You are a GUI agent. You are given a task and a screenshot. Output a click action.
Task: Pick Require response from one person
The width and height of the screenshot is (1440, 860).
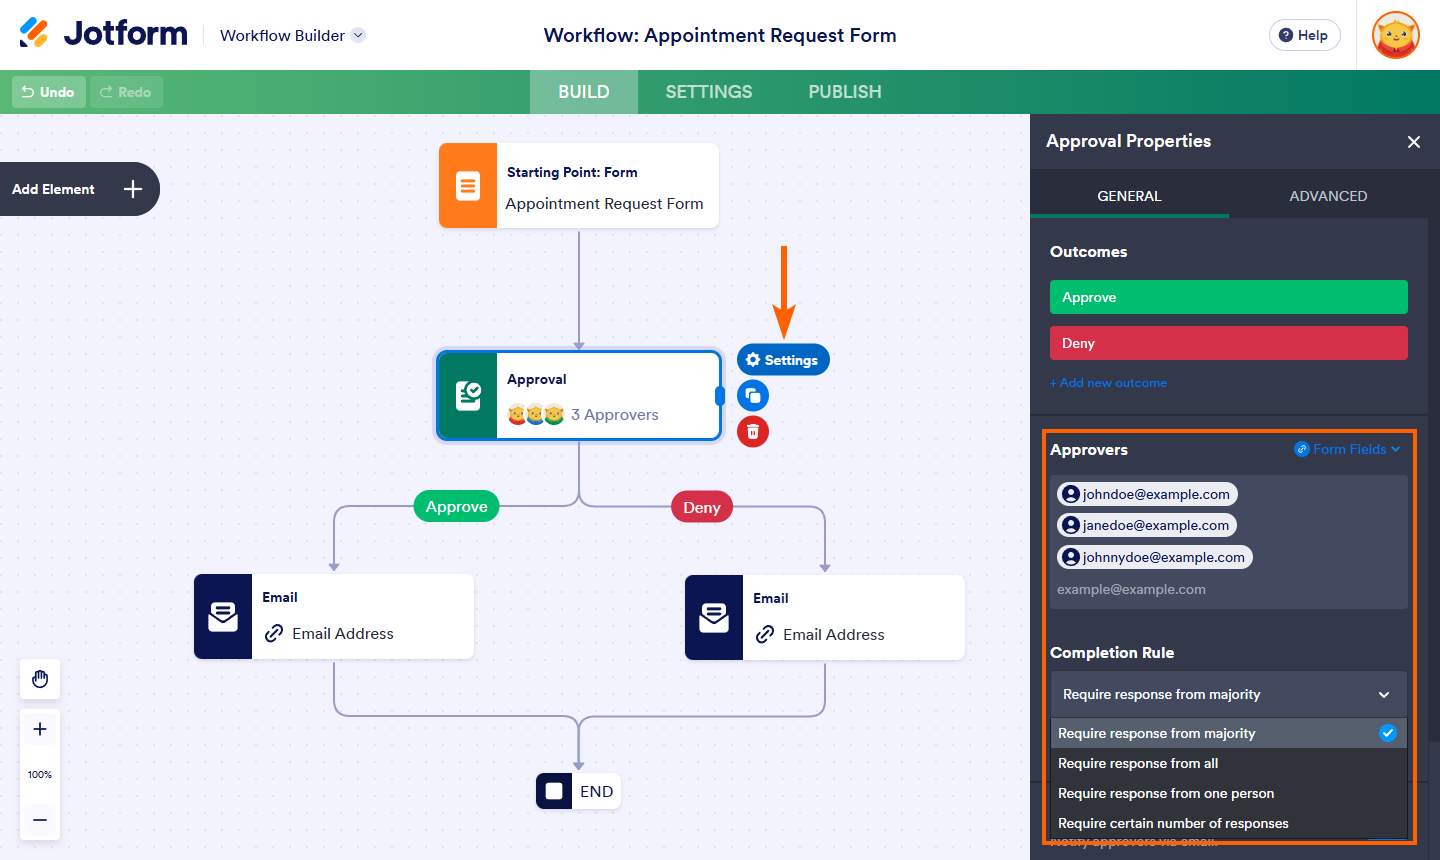(x=1166, y=793)
